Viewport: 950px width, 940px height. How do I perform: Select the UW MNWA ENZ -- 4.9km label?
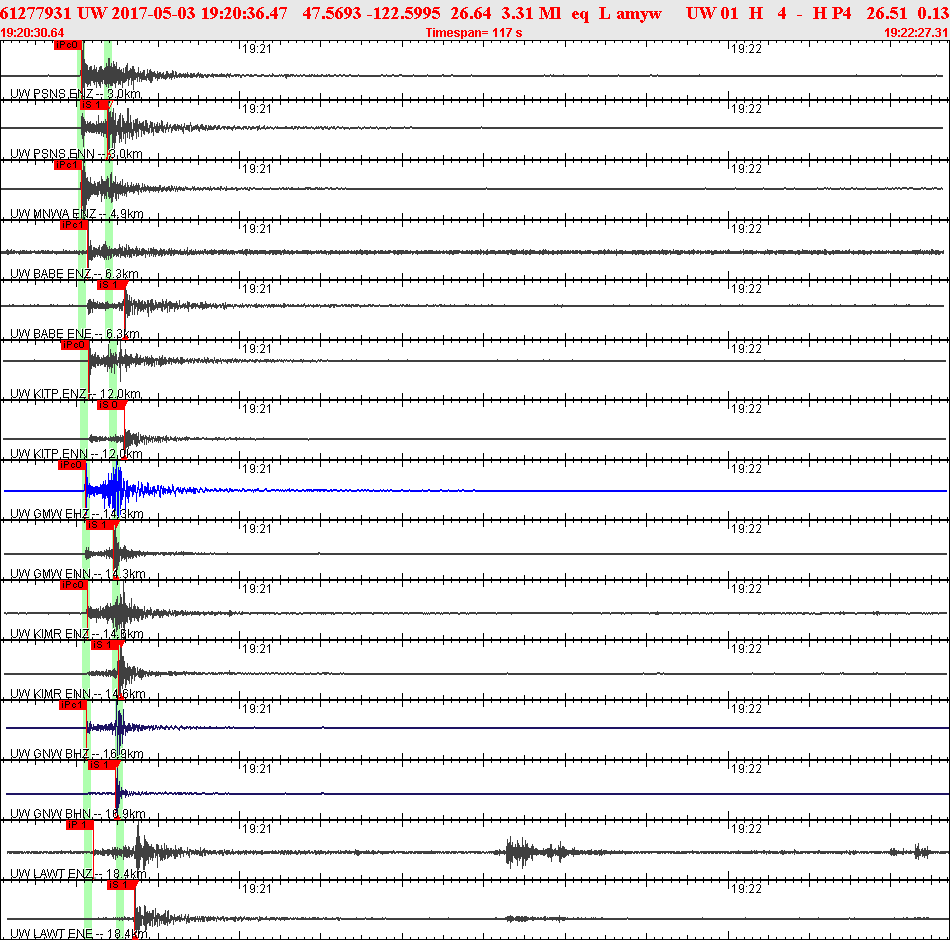(77, 214)
